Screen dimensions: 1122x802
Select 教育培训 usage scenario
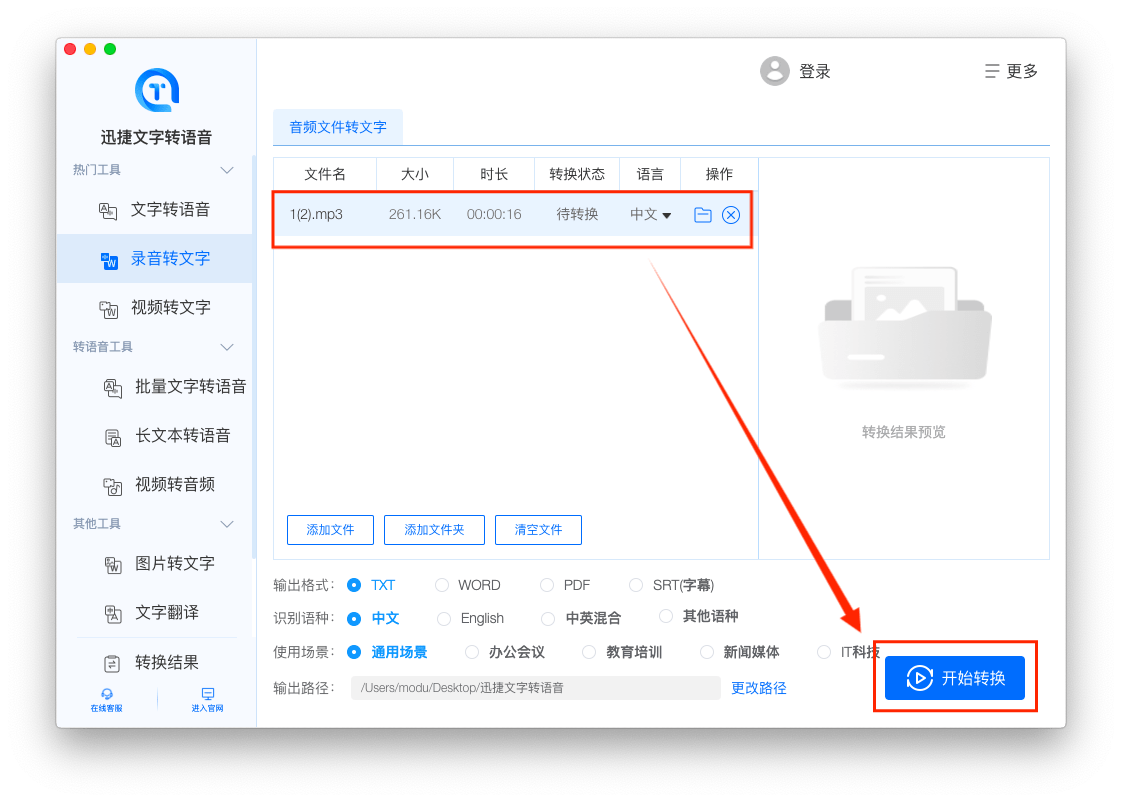(588, 652)
